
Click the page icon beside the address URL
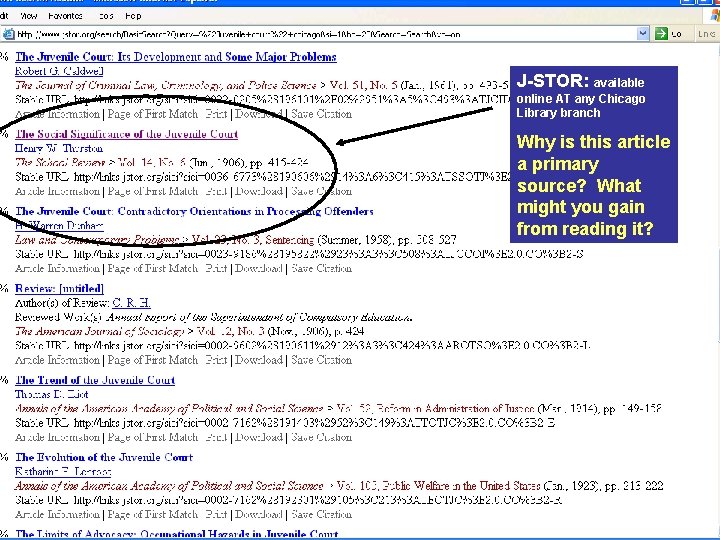click(x=8, y=34)
